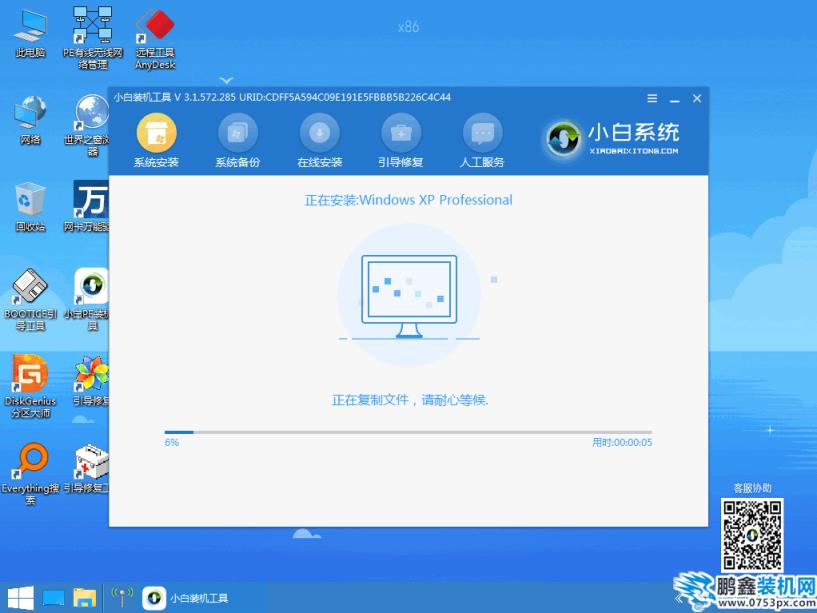Minimize the 小白装机工具 window
This screenshot has height=613, width=817.
[x=675, y=99]
